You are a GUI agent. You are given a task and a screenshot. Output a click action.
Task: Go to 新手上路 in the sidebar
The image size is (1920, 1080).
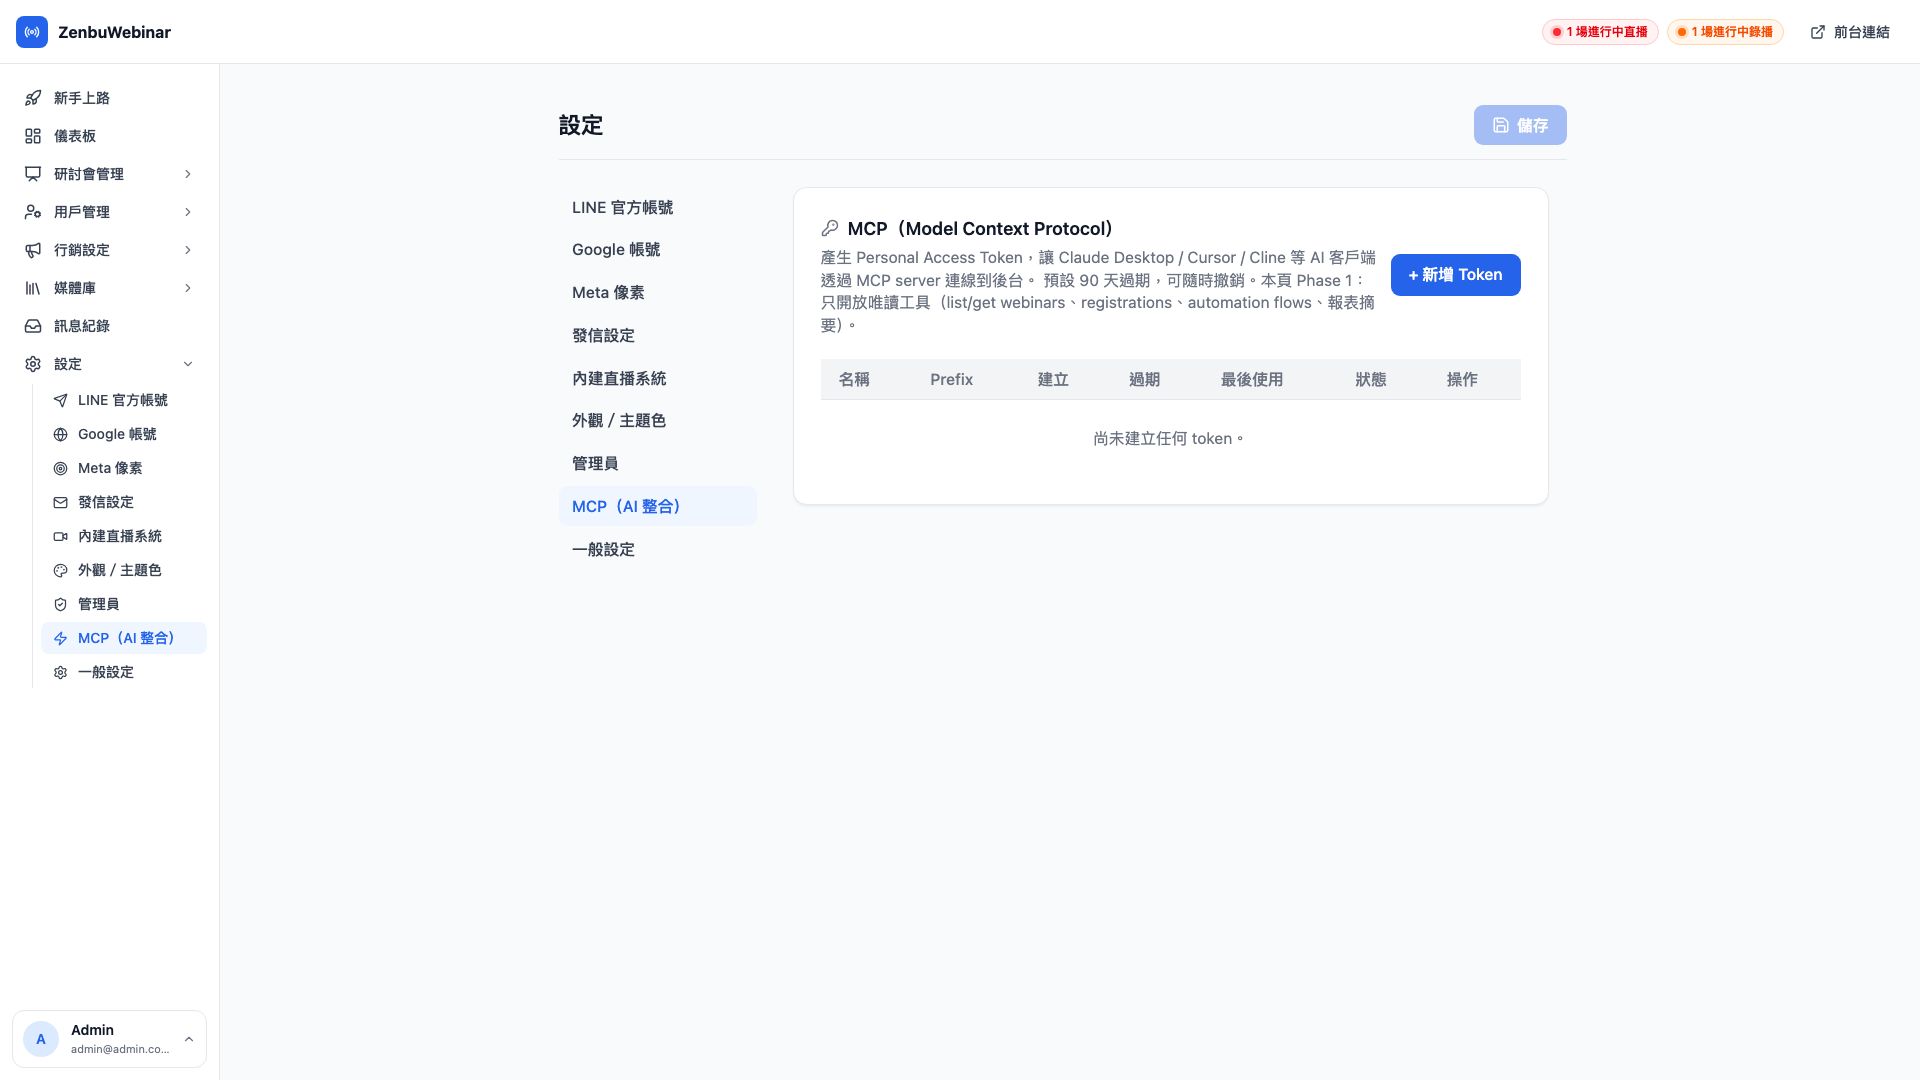click(109, 98)
